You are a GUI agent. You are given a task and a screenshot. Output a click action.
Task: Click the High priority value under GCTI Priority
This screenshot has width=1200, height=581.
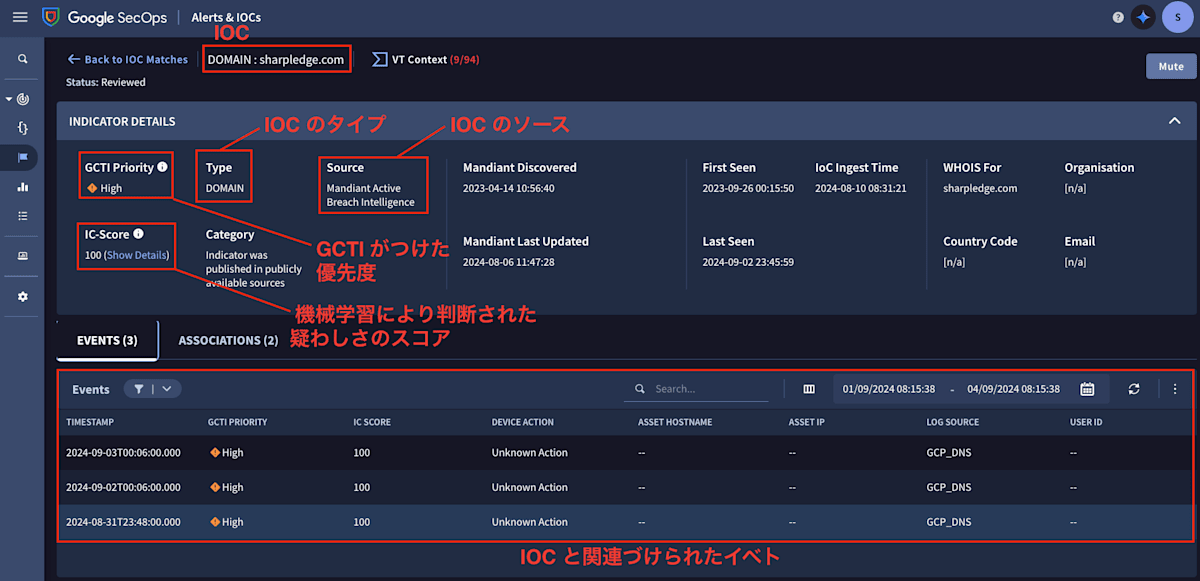point(104,188)
